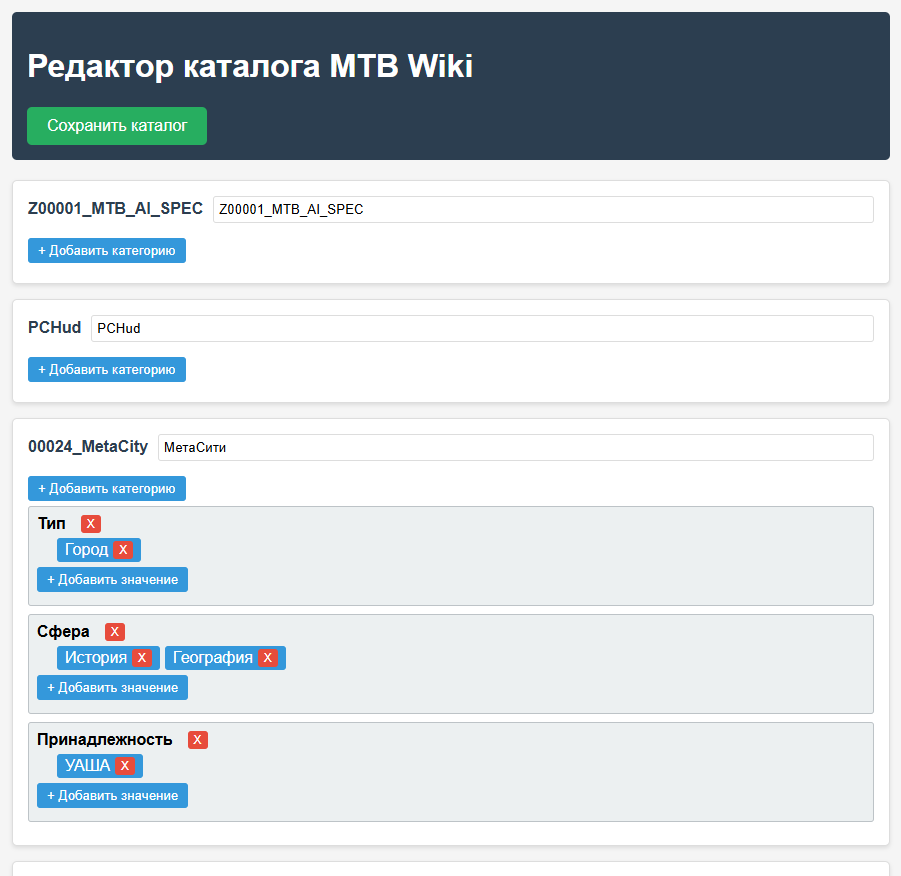Select the УАША tag text
This screenshot has height=876, width=901.
pos(87,766)
